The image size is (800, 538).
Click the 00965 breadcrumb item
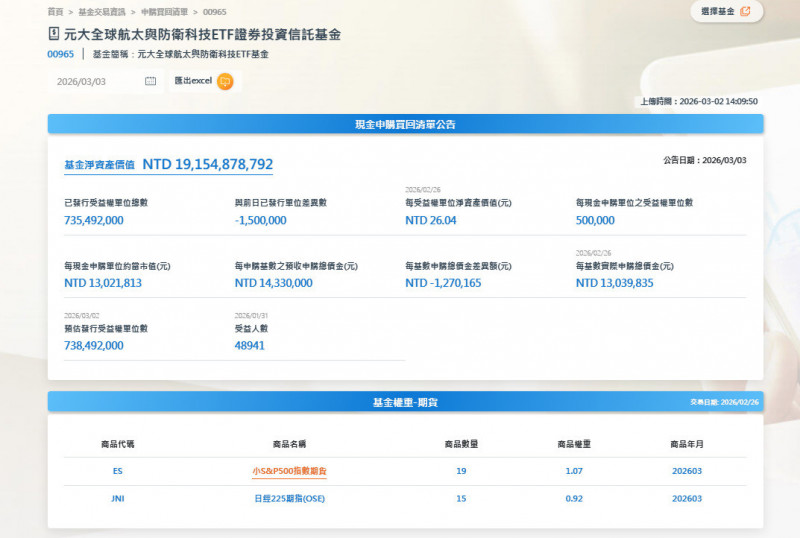click(215, 12)
